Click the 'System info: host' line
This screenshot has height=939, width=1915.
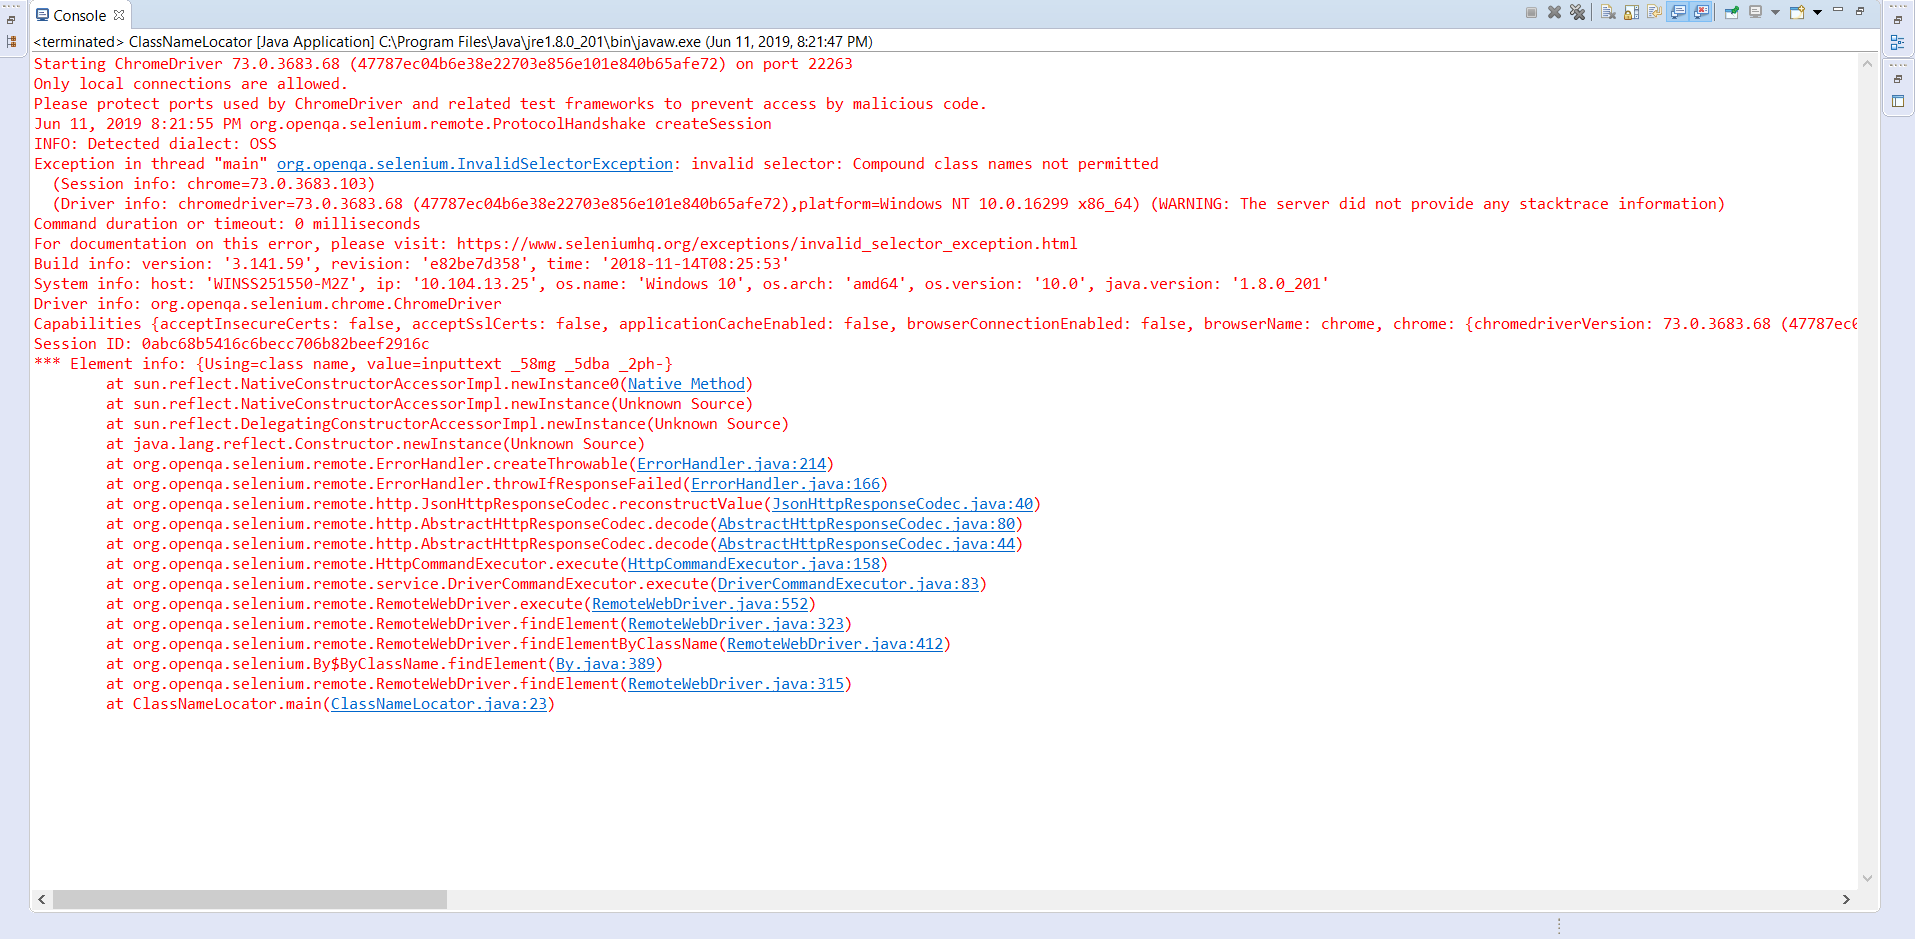[x=681, y=284]
